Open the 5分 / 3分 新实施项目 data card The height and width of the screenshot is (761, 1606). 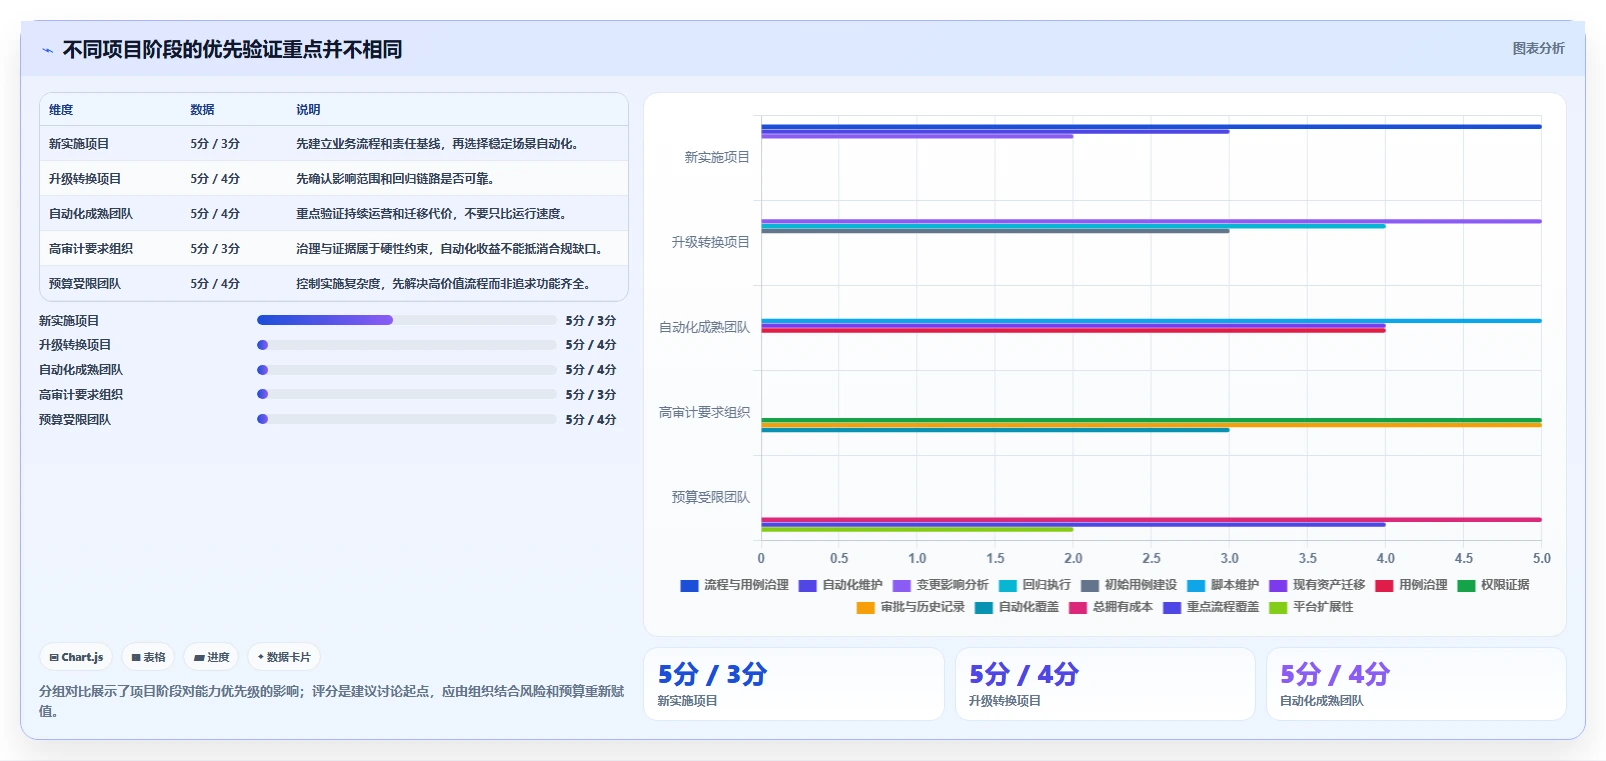click(794, 684)
